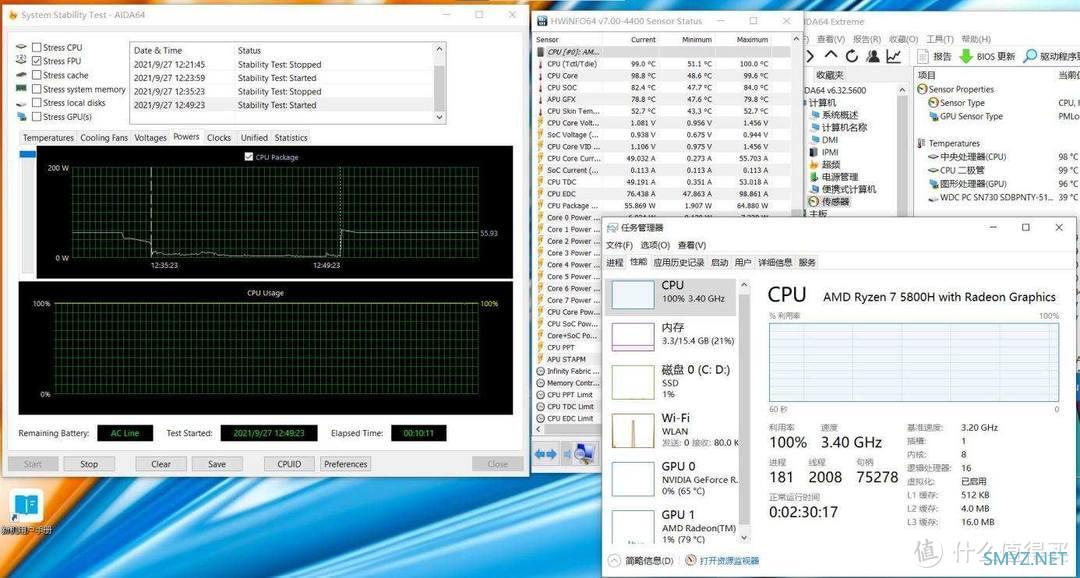
Task: Switch to the Clocks tab
Action: (x=219, y=138)
